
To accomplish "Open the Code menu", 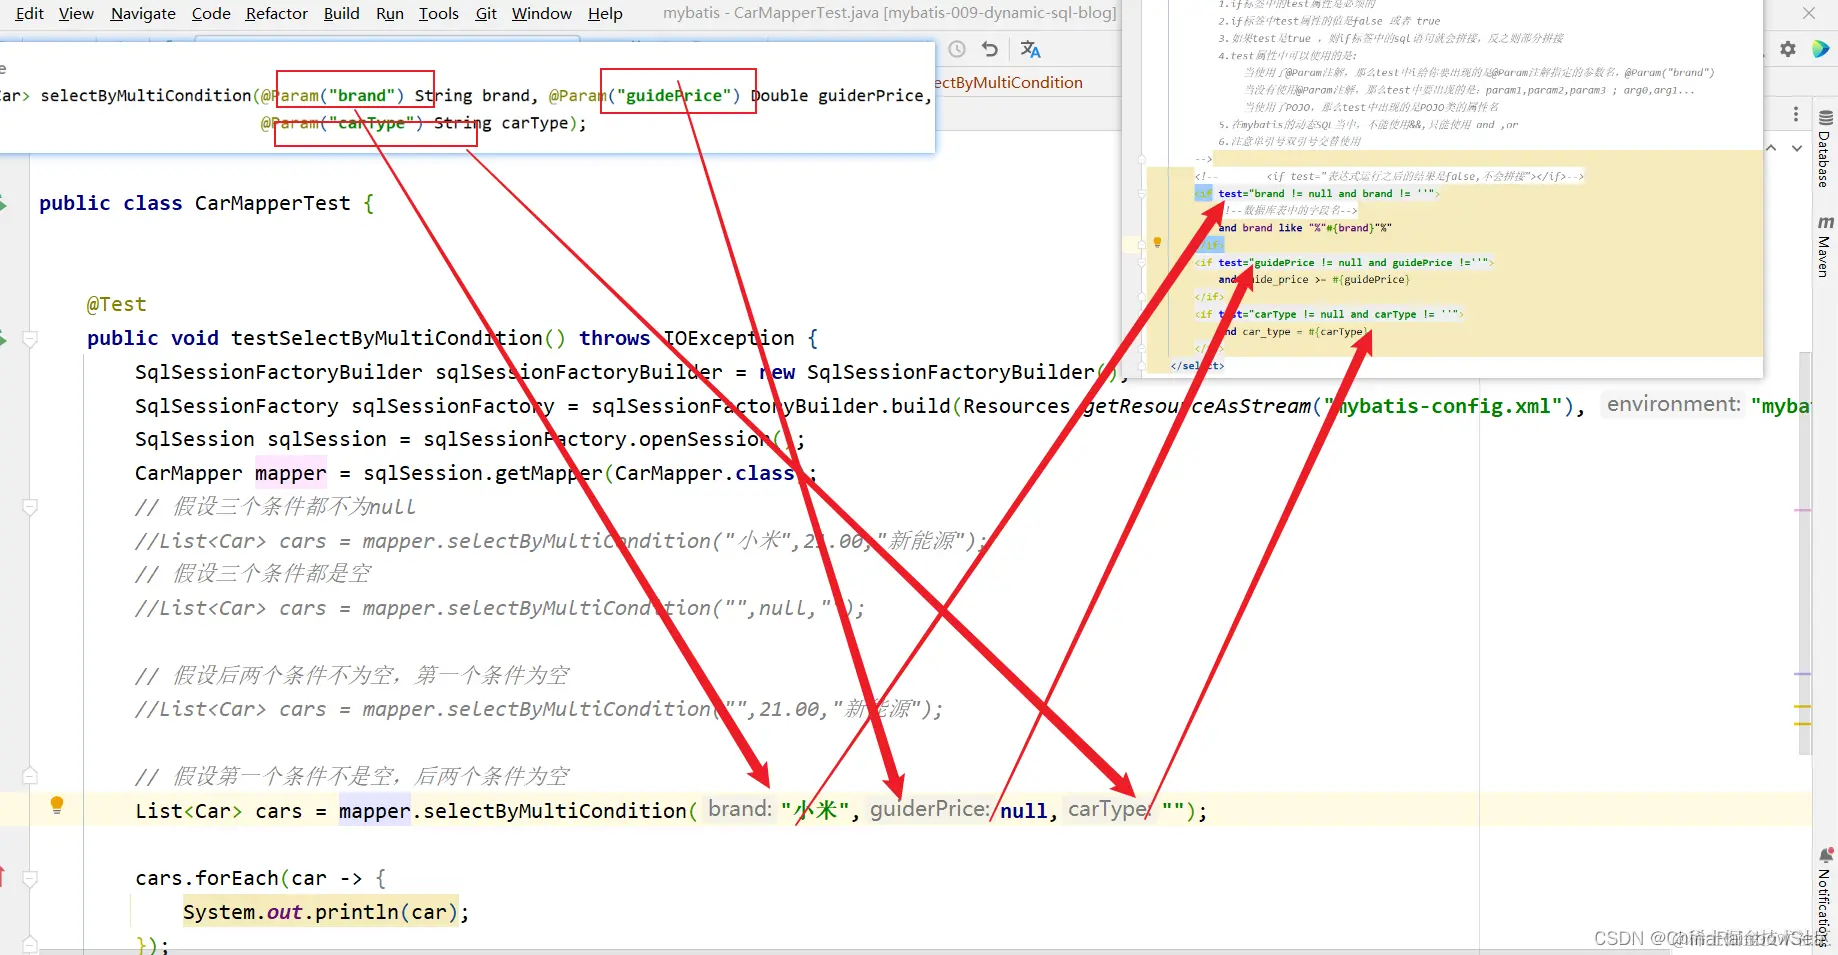I will [210, 13].
